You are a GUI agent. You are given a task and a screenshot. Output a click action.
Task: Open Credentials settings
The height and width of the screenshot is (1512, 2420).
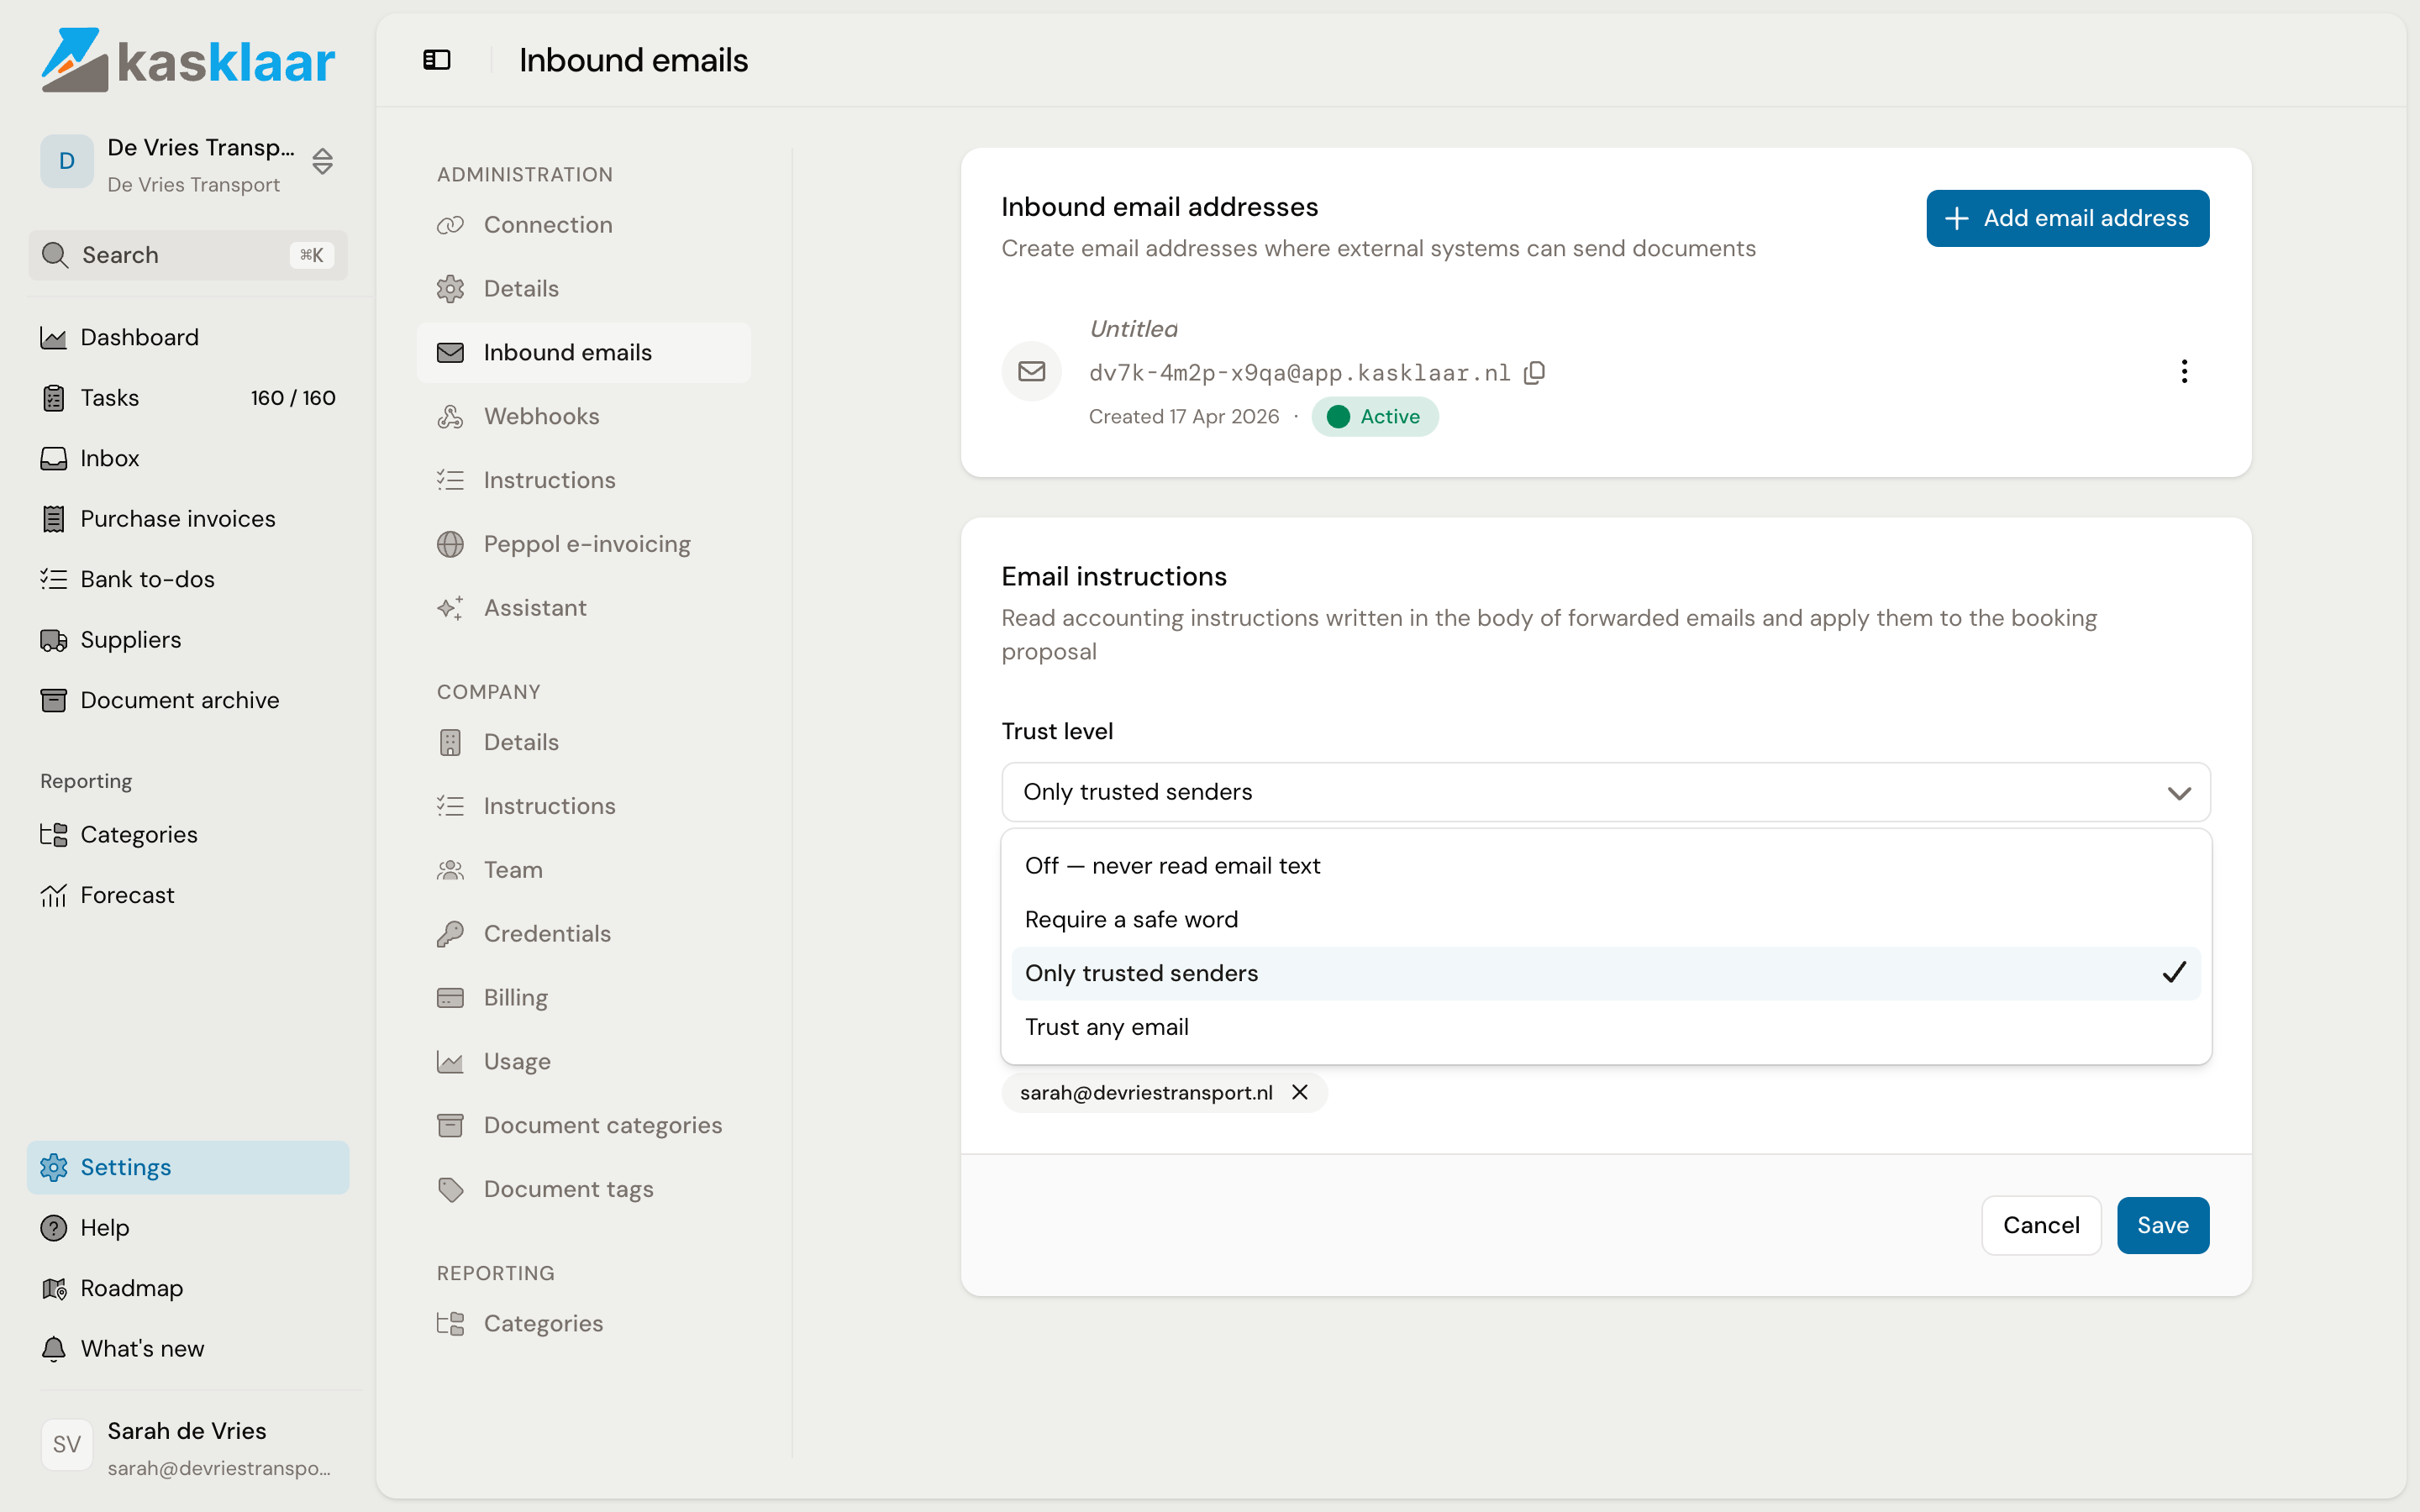pos(584,933)
